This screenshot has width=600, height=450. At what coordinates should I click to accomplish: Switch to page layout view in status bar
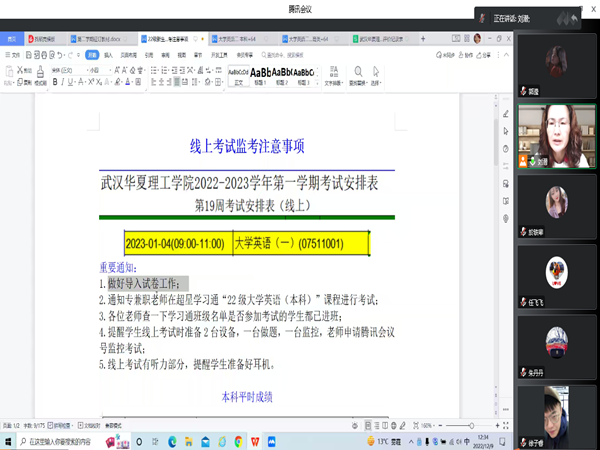368,426
